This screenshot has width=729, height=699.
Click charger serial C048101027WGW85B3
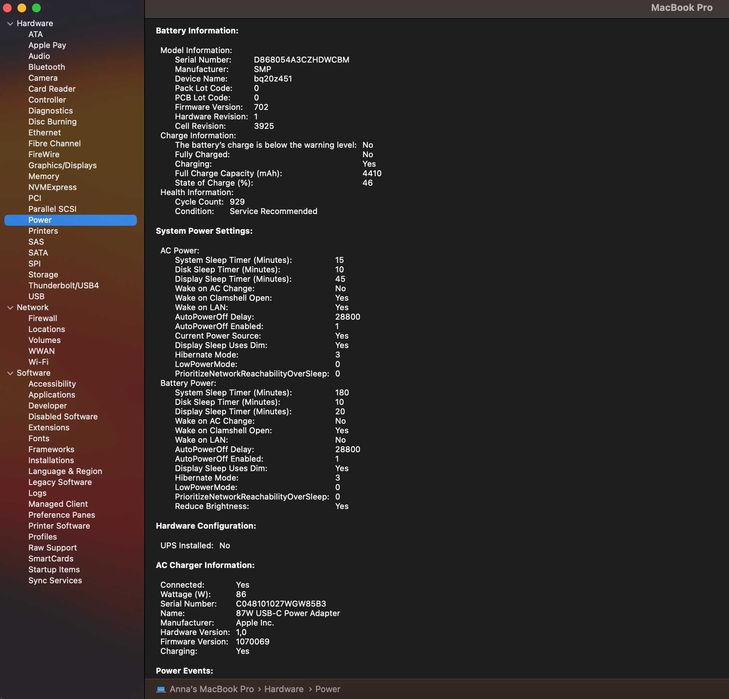[x=281, y=604]
